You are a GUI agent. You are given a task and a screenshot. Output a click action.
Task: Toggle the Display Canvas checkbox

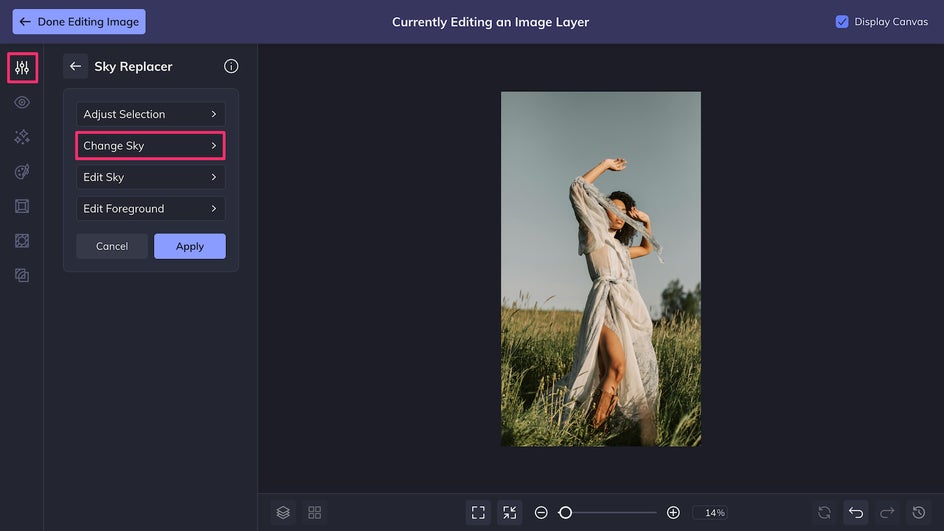tap(842, 22)
